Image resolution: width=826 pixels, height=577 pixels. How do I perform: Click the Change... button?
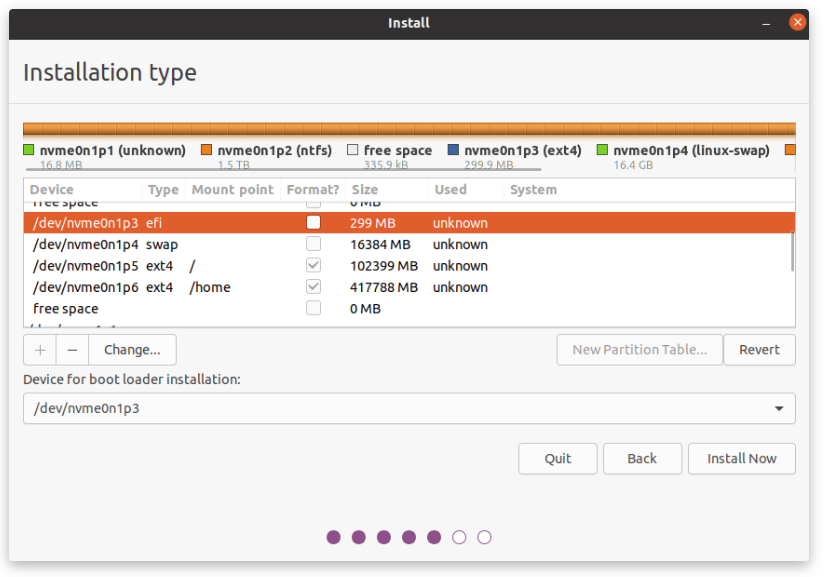(x=132, y=350)
